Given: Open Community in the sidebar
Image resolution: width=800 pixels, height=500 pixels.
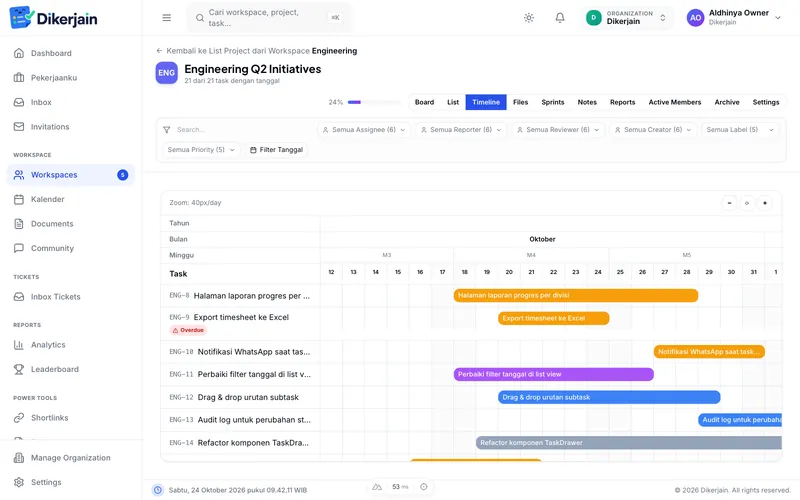Looking at the screenshot, I should pos(71,248).
